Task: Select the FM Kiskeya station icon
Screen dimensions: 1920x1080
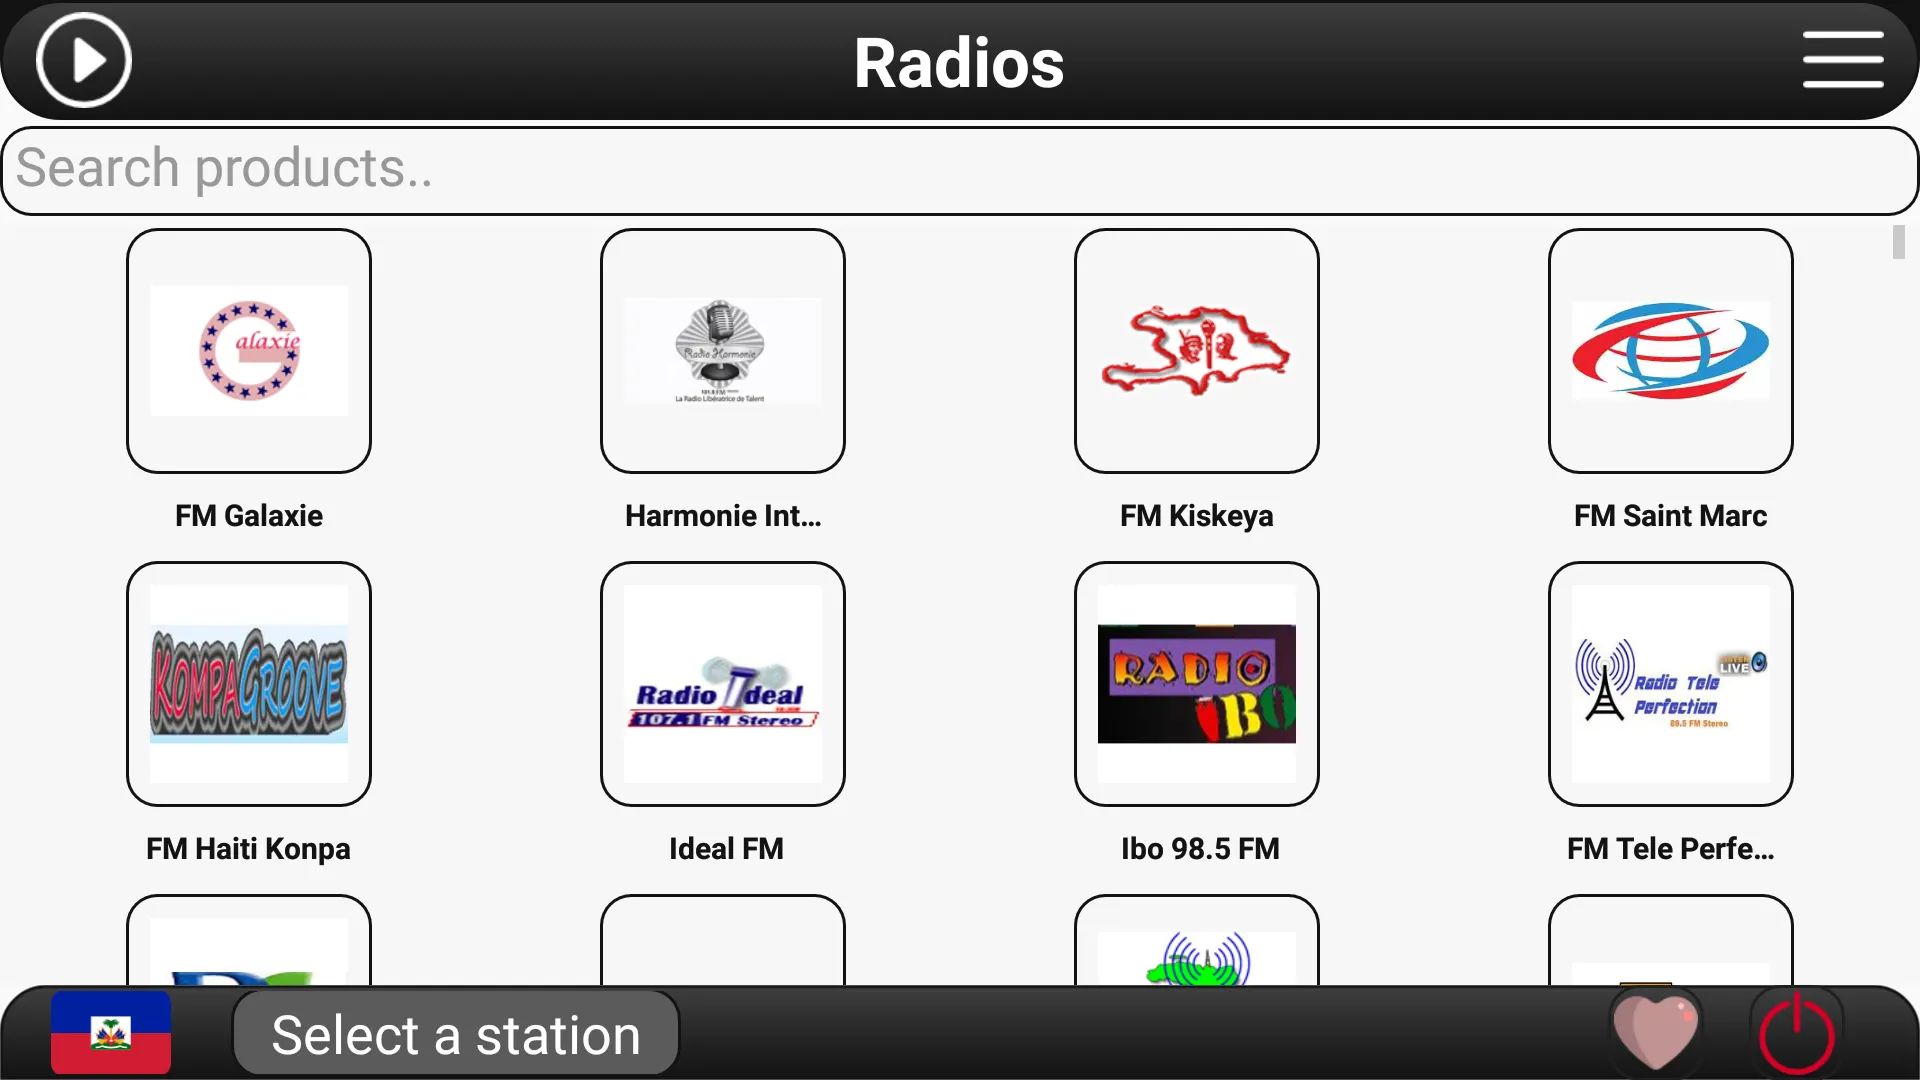Action: click(1197, 349)
